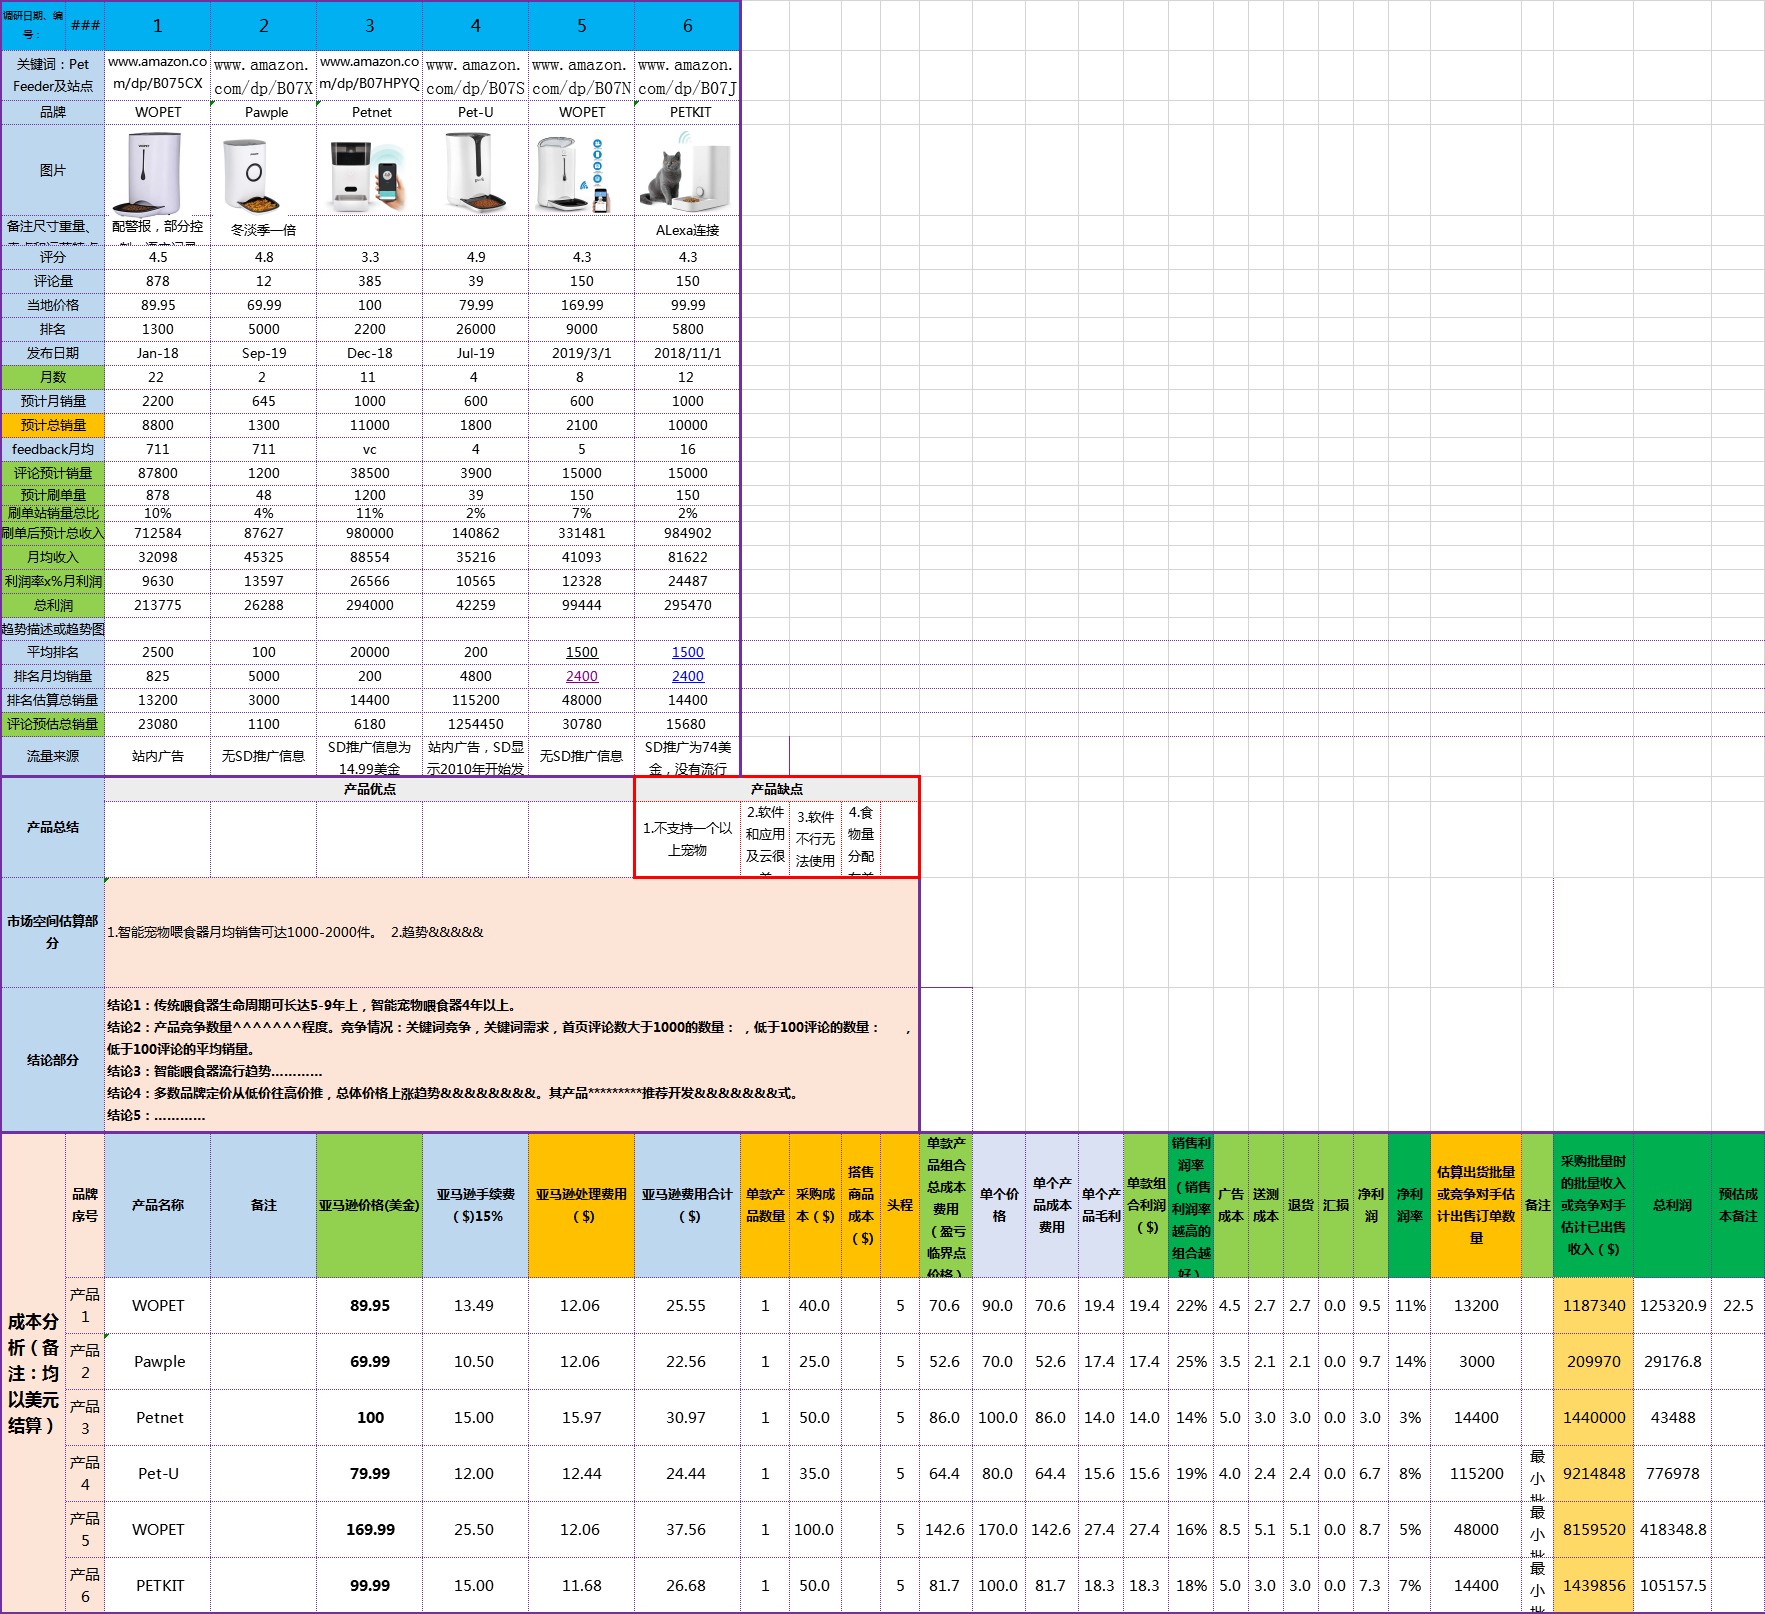Select the 712584 total revenue cell
This screenshot has height=1614, width=1765.
pyautogui.click(x=158, y=533)
